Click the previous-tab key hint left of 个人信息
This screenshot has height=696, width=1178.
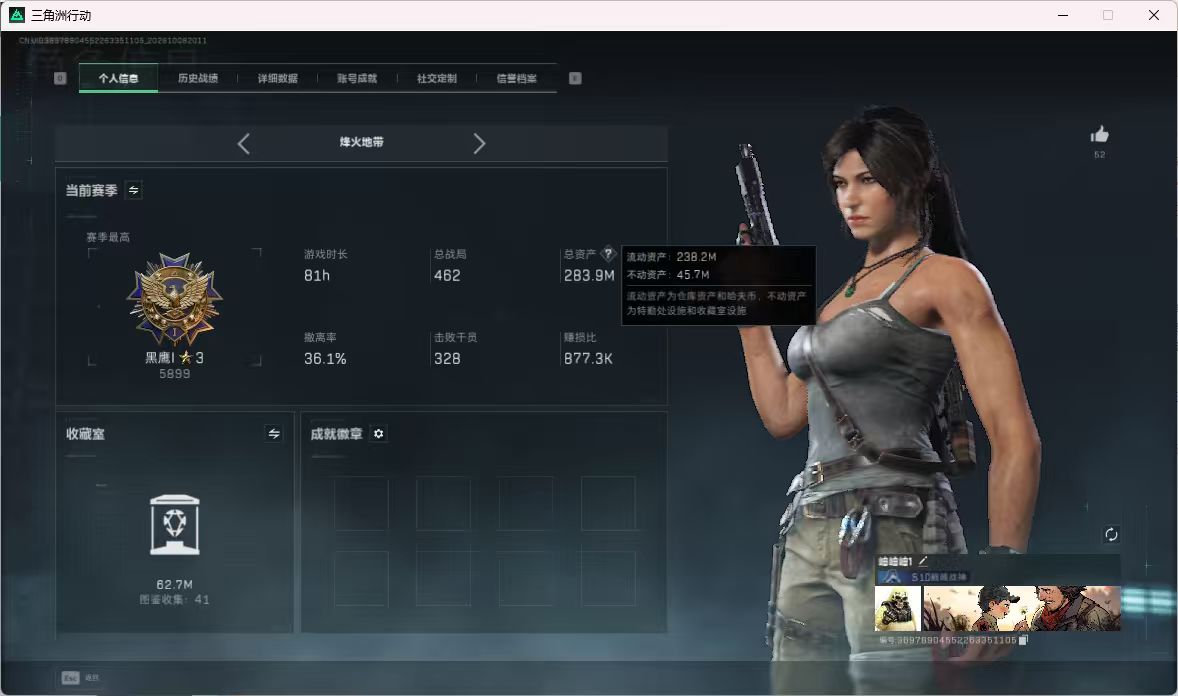coord(60,78)
